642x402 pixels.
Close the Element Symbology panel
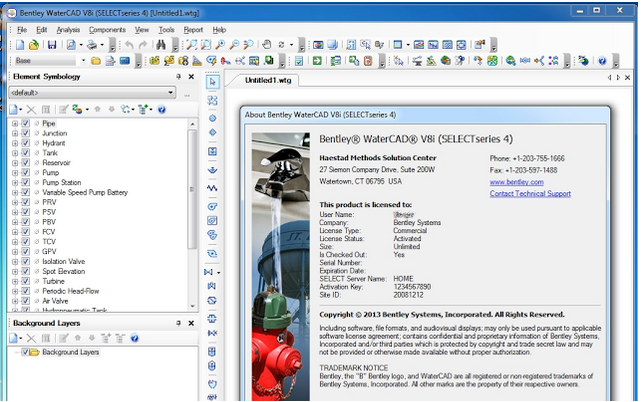point(191,77)
